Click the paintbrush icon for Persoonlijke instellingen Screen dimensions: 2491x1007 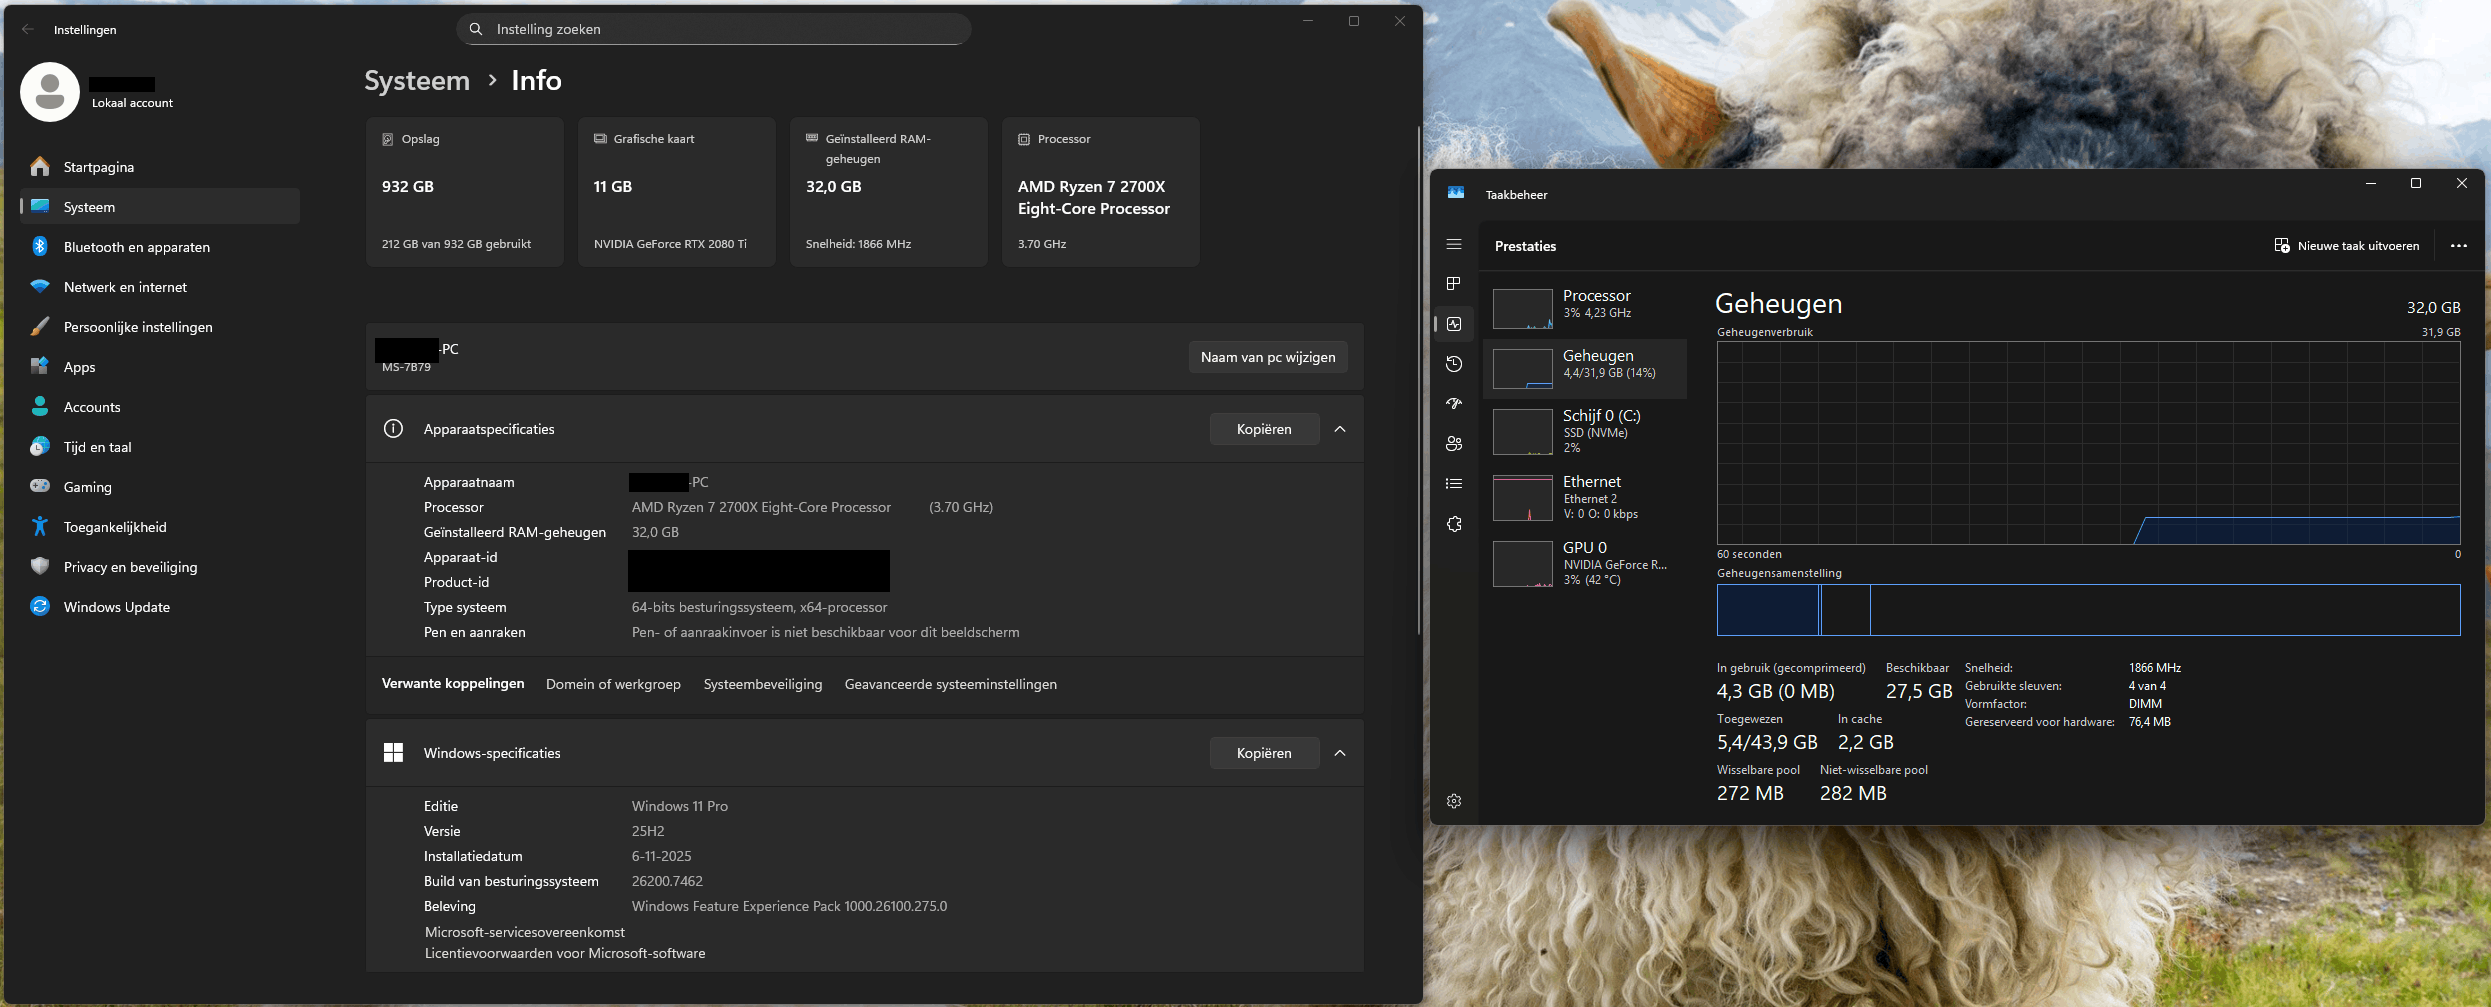click(40, 326)
